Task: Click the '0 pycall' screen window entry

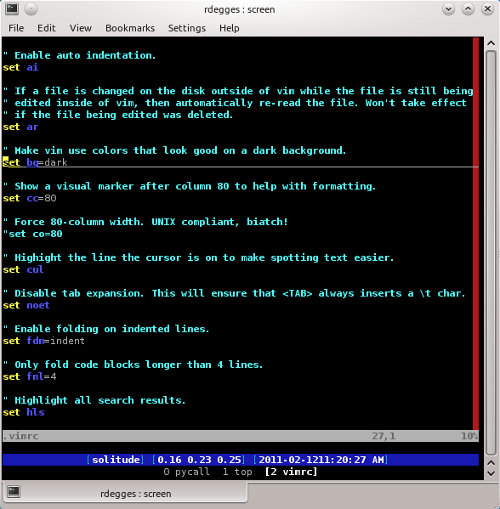Action: tap(187, 472)
